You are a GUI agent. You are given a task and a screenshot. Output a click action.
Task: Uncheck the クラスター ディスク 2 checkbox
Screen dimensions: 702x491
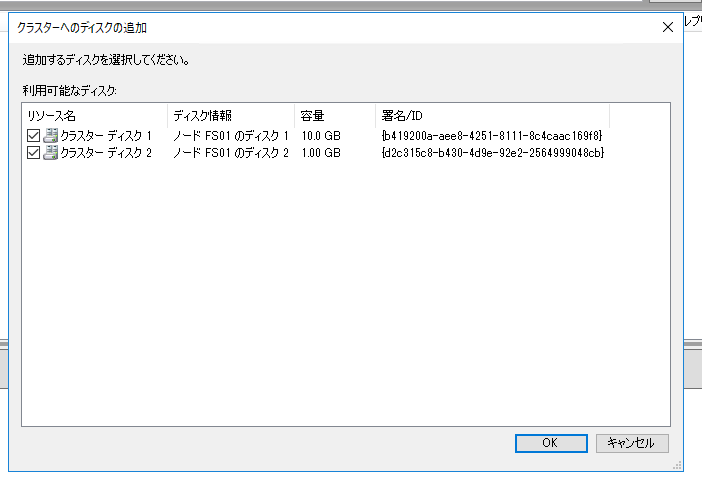point(34,153)
